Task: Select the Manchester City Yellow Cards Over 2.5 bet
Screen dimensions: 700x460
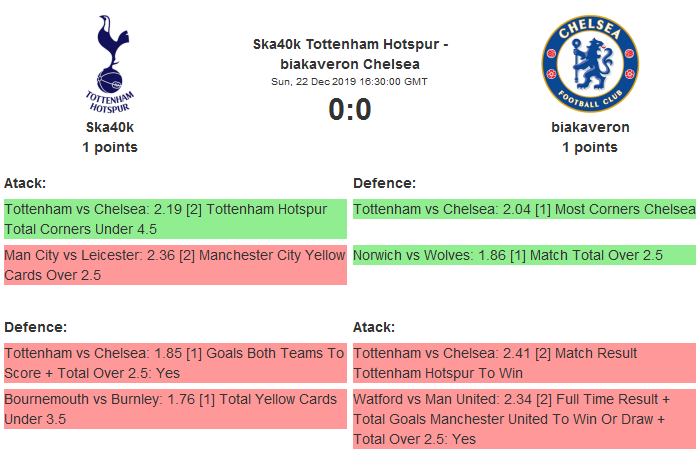Action: coord(175,265)
